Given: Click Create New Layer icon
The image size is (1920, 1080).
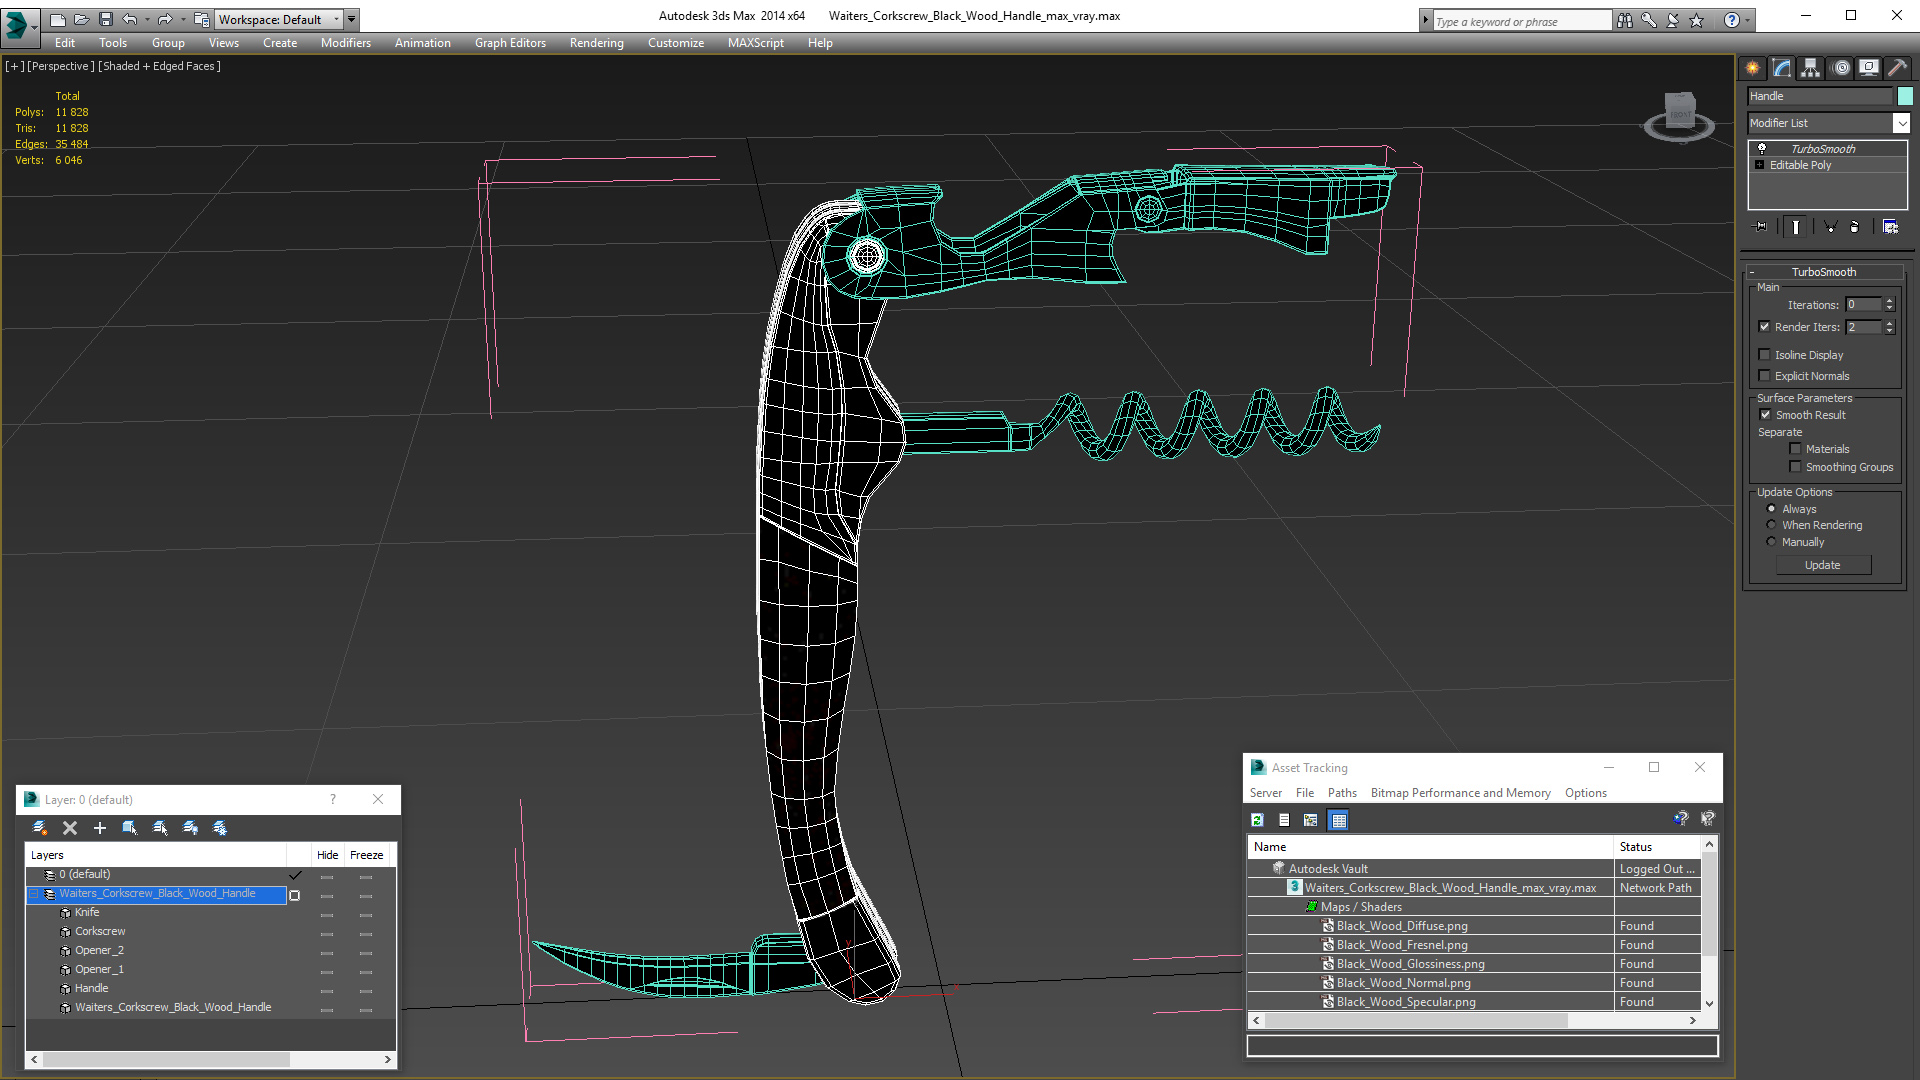Looking at the screenshot, I should [40, 828].
